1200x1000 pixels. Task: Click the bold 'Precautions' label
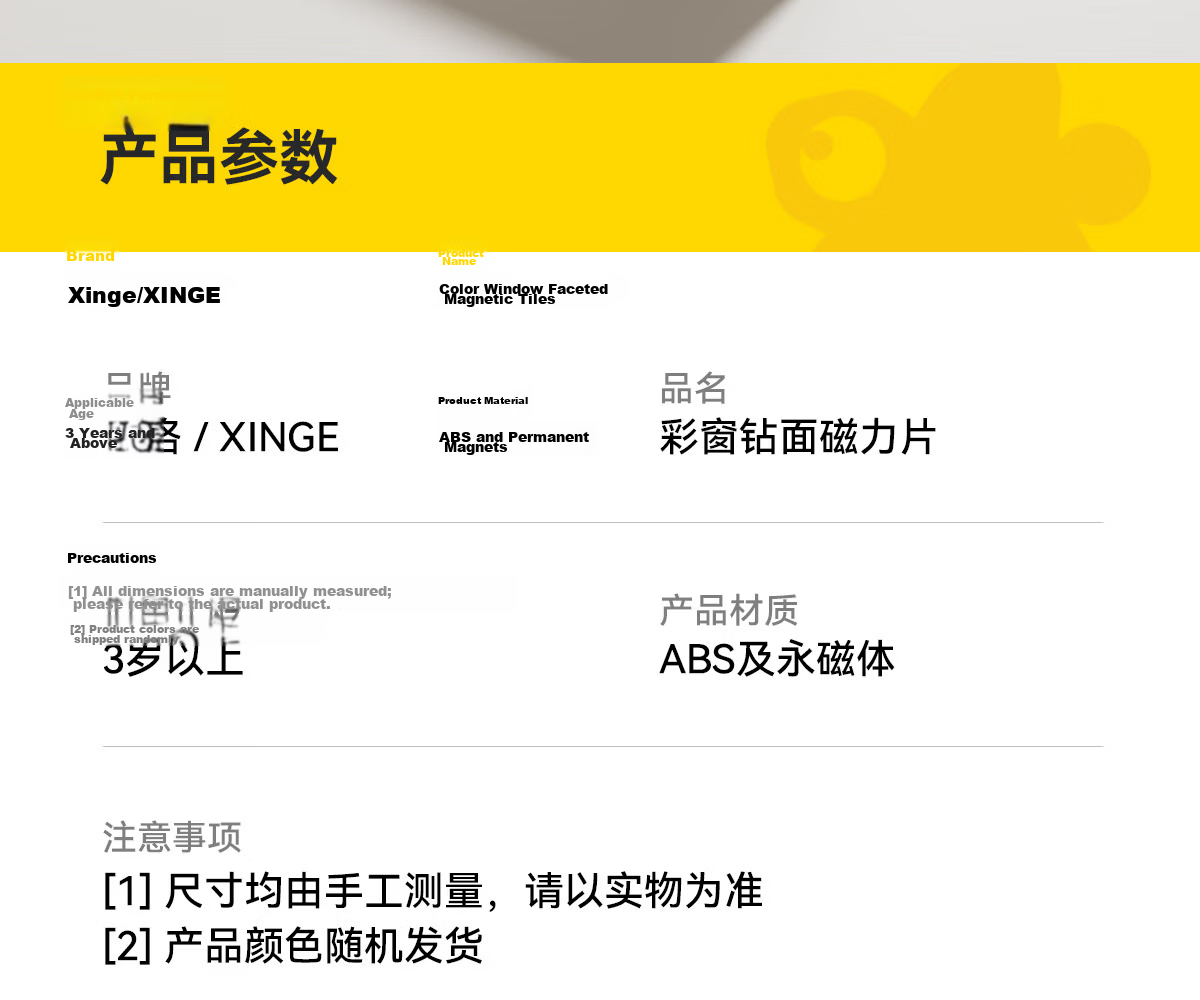click(x=112, y=558)
